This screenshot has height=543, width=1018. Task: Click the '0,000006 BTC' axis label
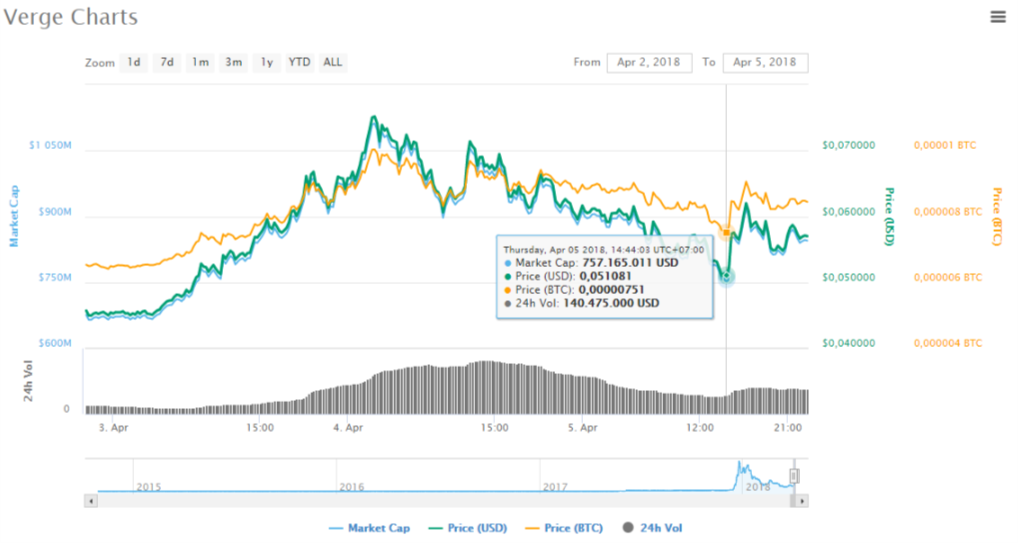pos(948,278)
